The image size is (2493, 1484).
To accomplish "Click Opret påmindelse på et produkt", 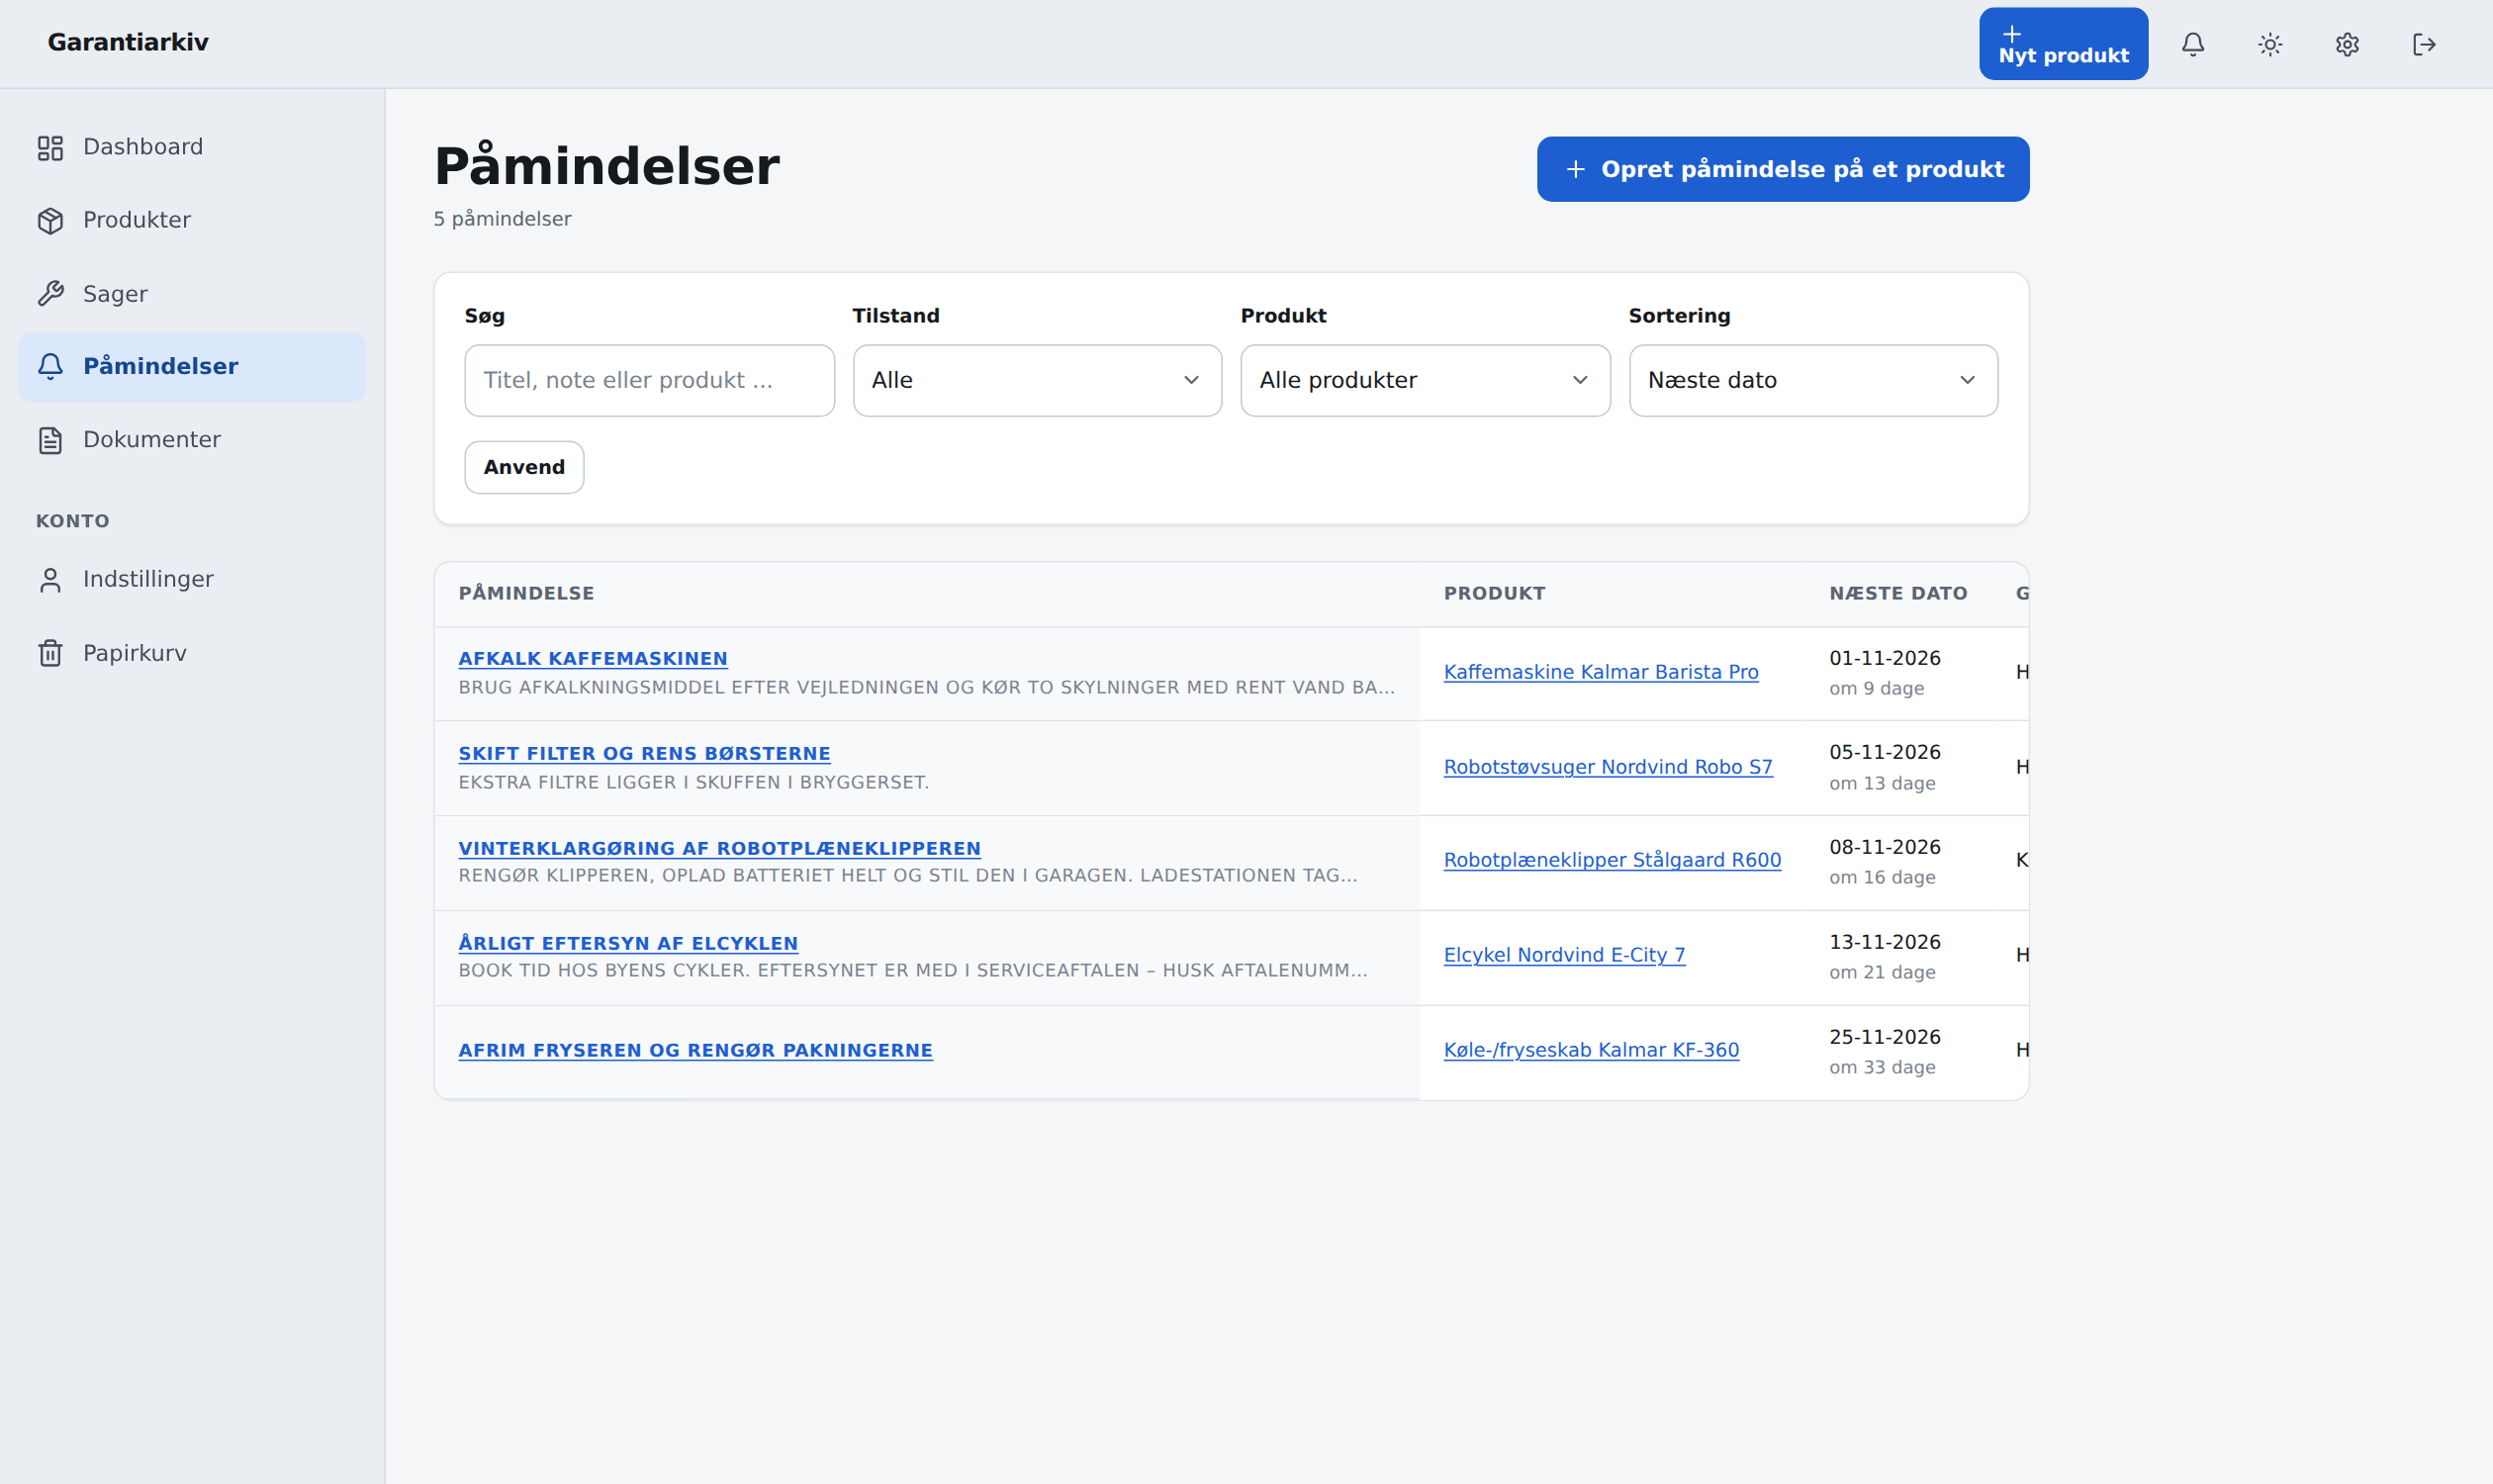I will tap(1783, 169).
